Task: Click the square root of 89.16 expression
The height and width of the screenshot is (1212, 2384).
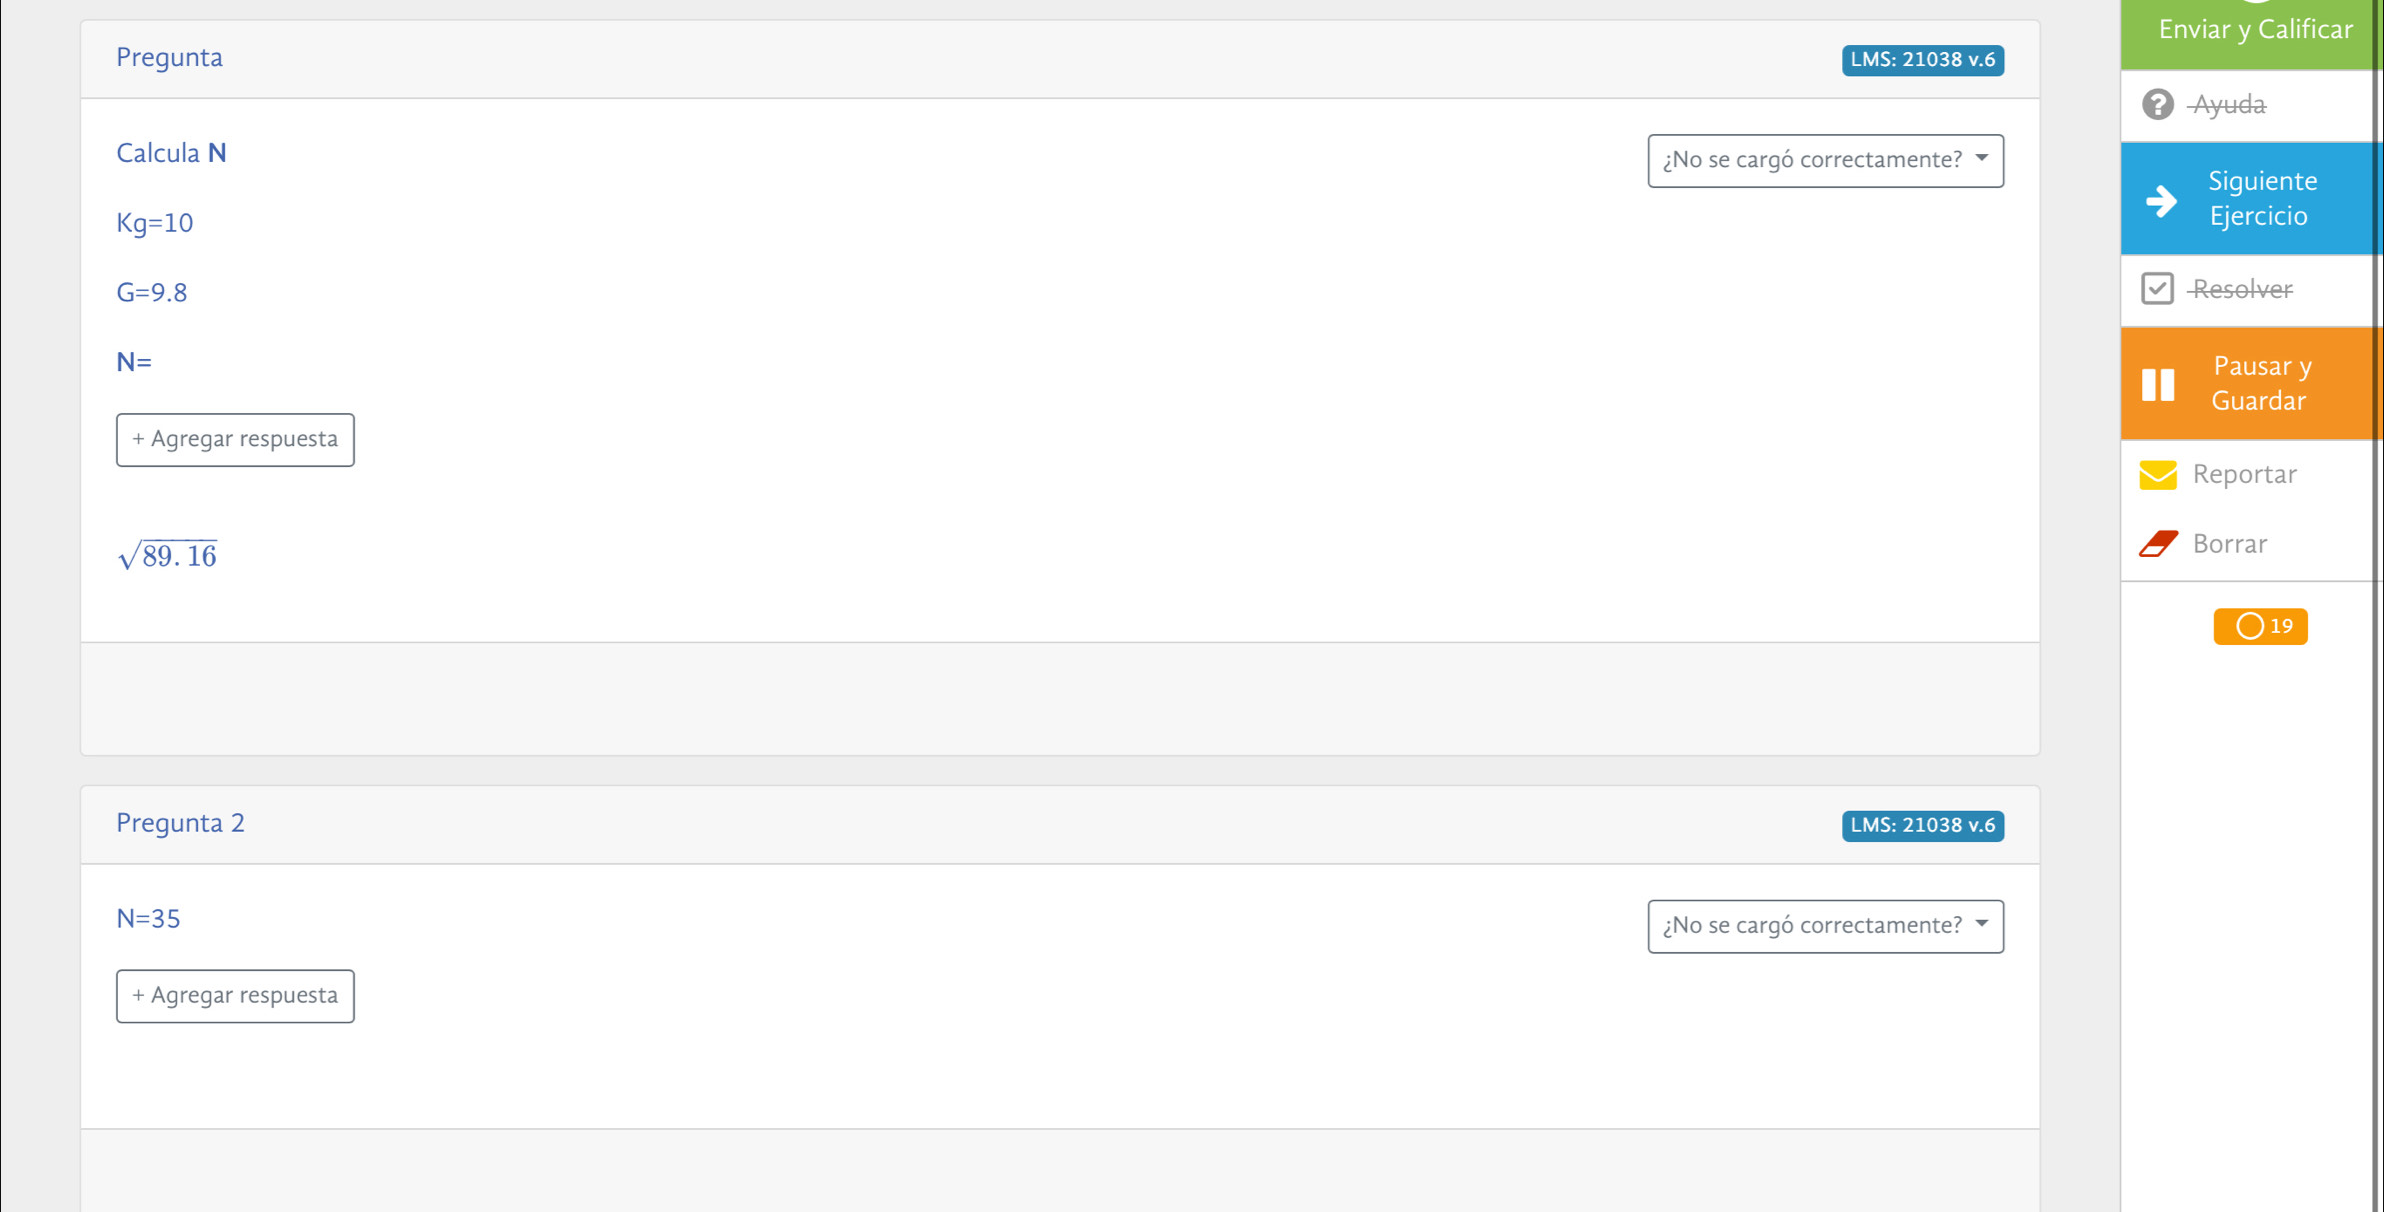Action: 167,555
